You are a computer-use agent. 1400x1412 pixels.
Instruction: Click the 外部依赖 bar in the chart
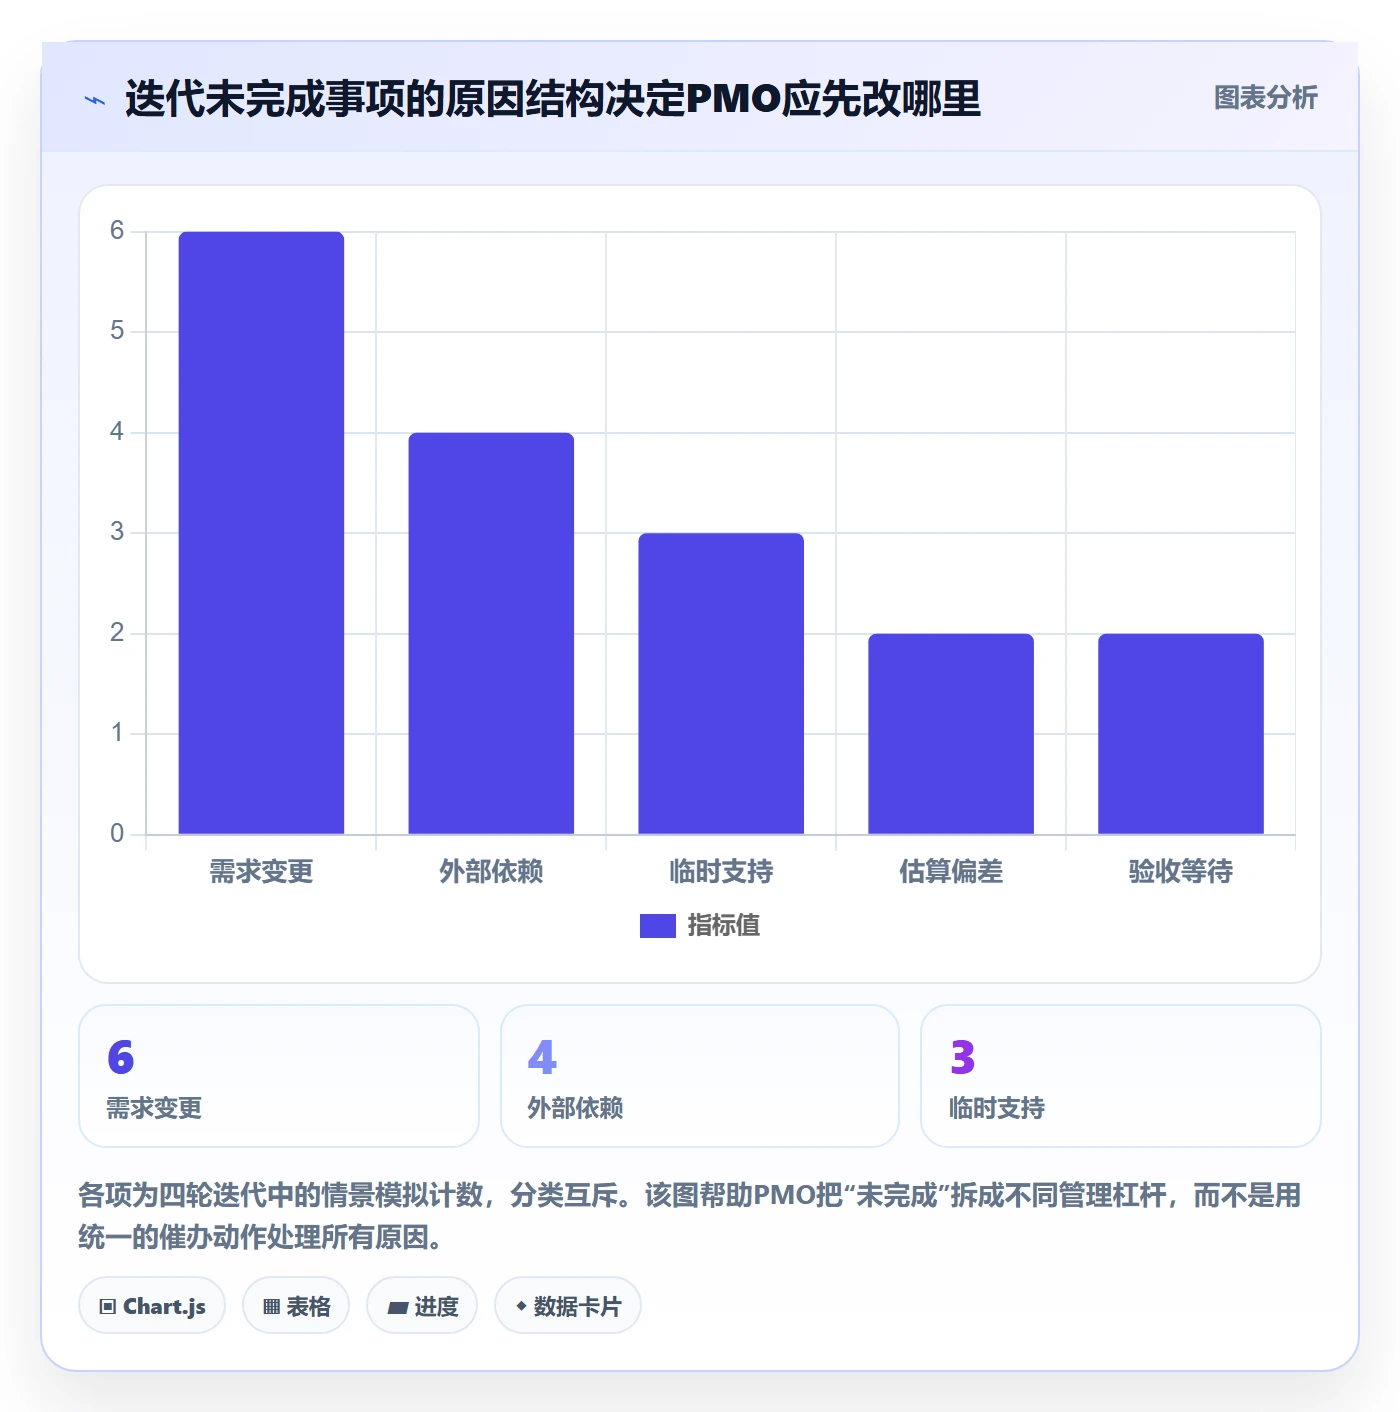[491, 633]
